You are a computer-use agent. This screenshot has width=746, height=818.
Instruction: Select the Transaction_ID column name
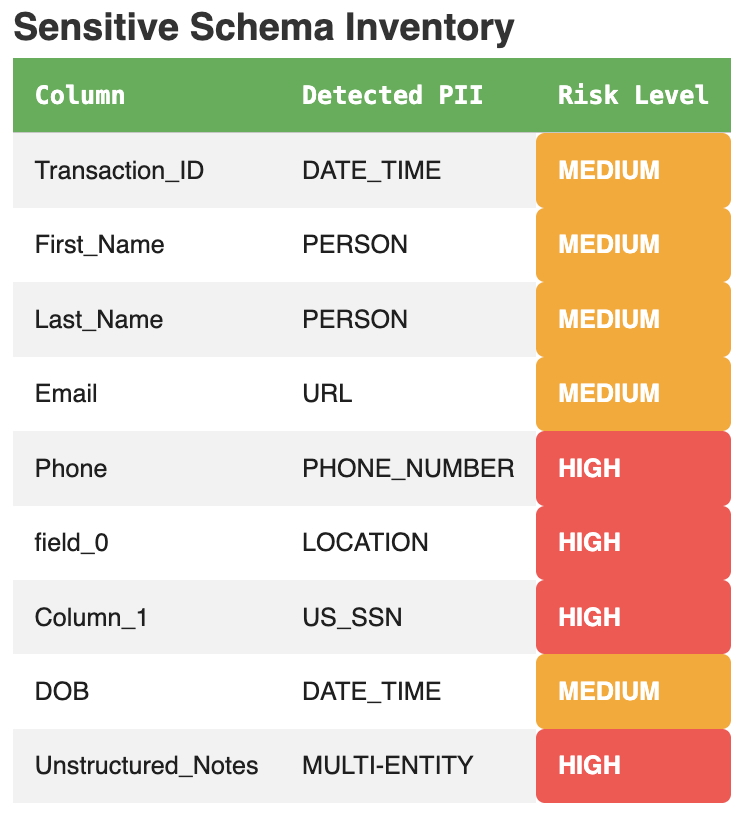pos(119,171)
